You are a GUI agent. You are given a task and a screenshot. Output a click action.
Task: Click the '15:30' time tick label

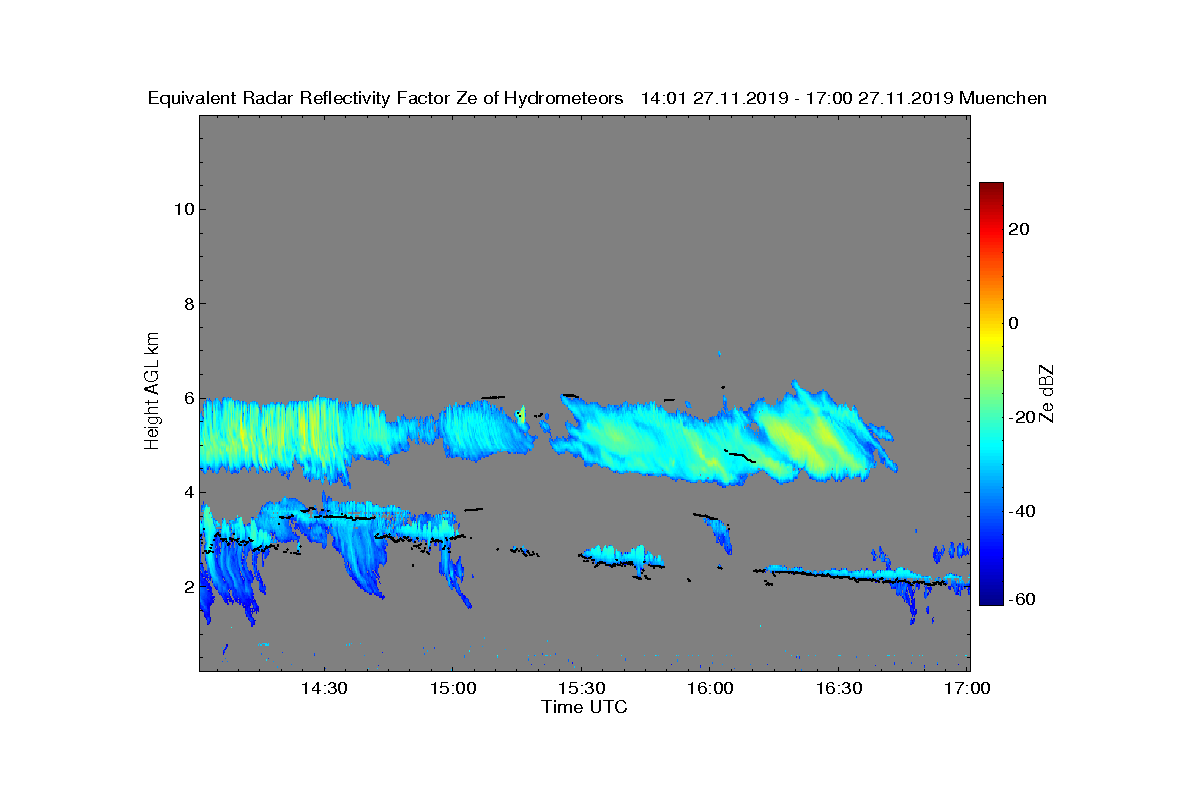click(582, 689)
